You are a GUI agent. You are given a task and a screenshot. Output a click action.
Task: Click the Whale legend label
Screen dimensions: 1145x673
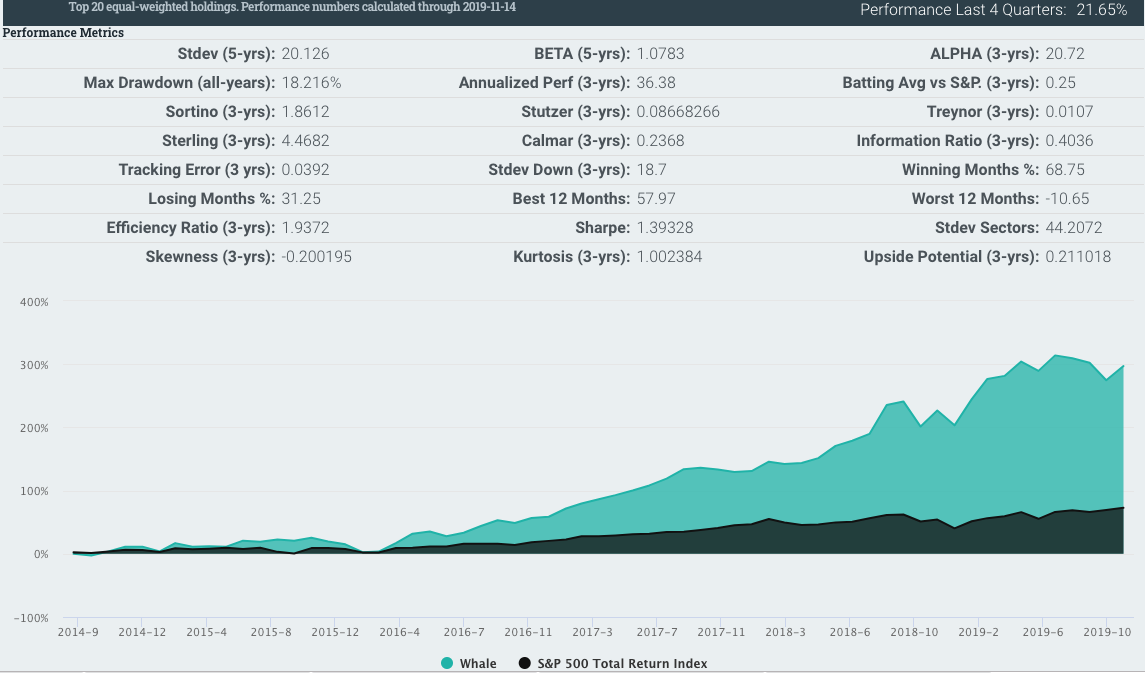pos(478,663)
